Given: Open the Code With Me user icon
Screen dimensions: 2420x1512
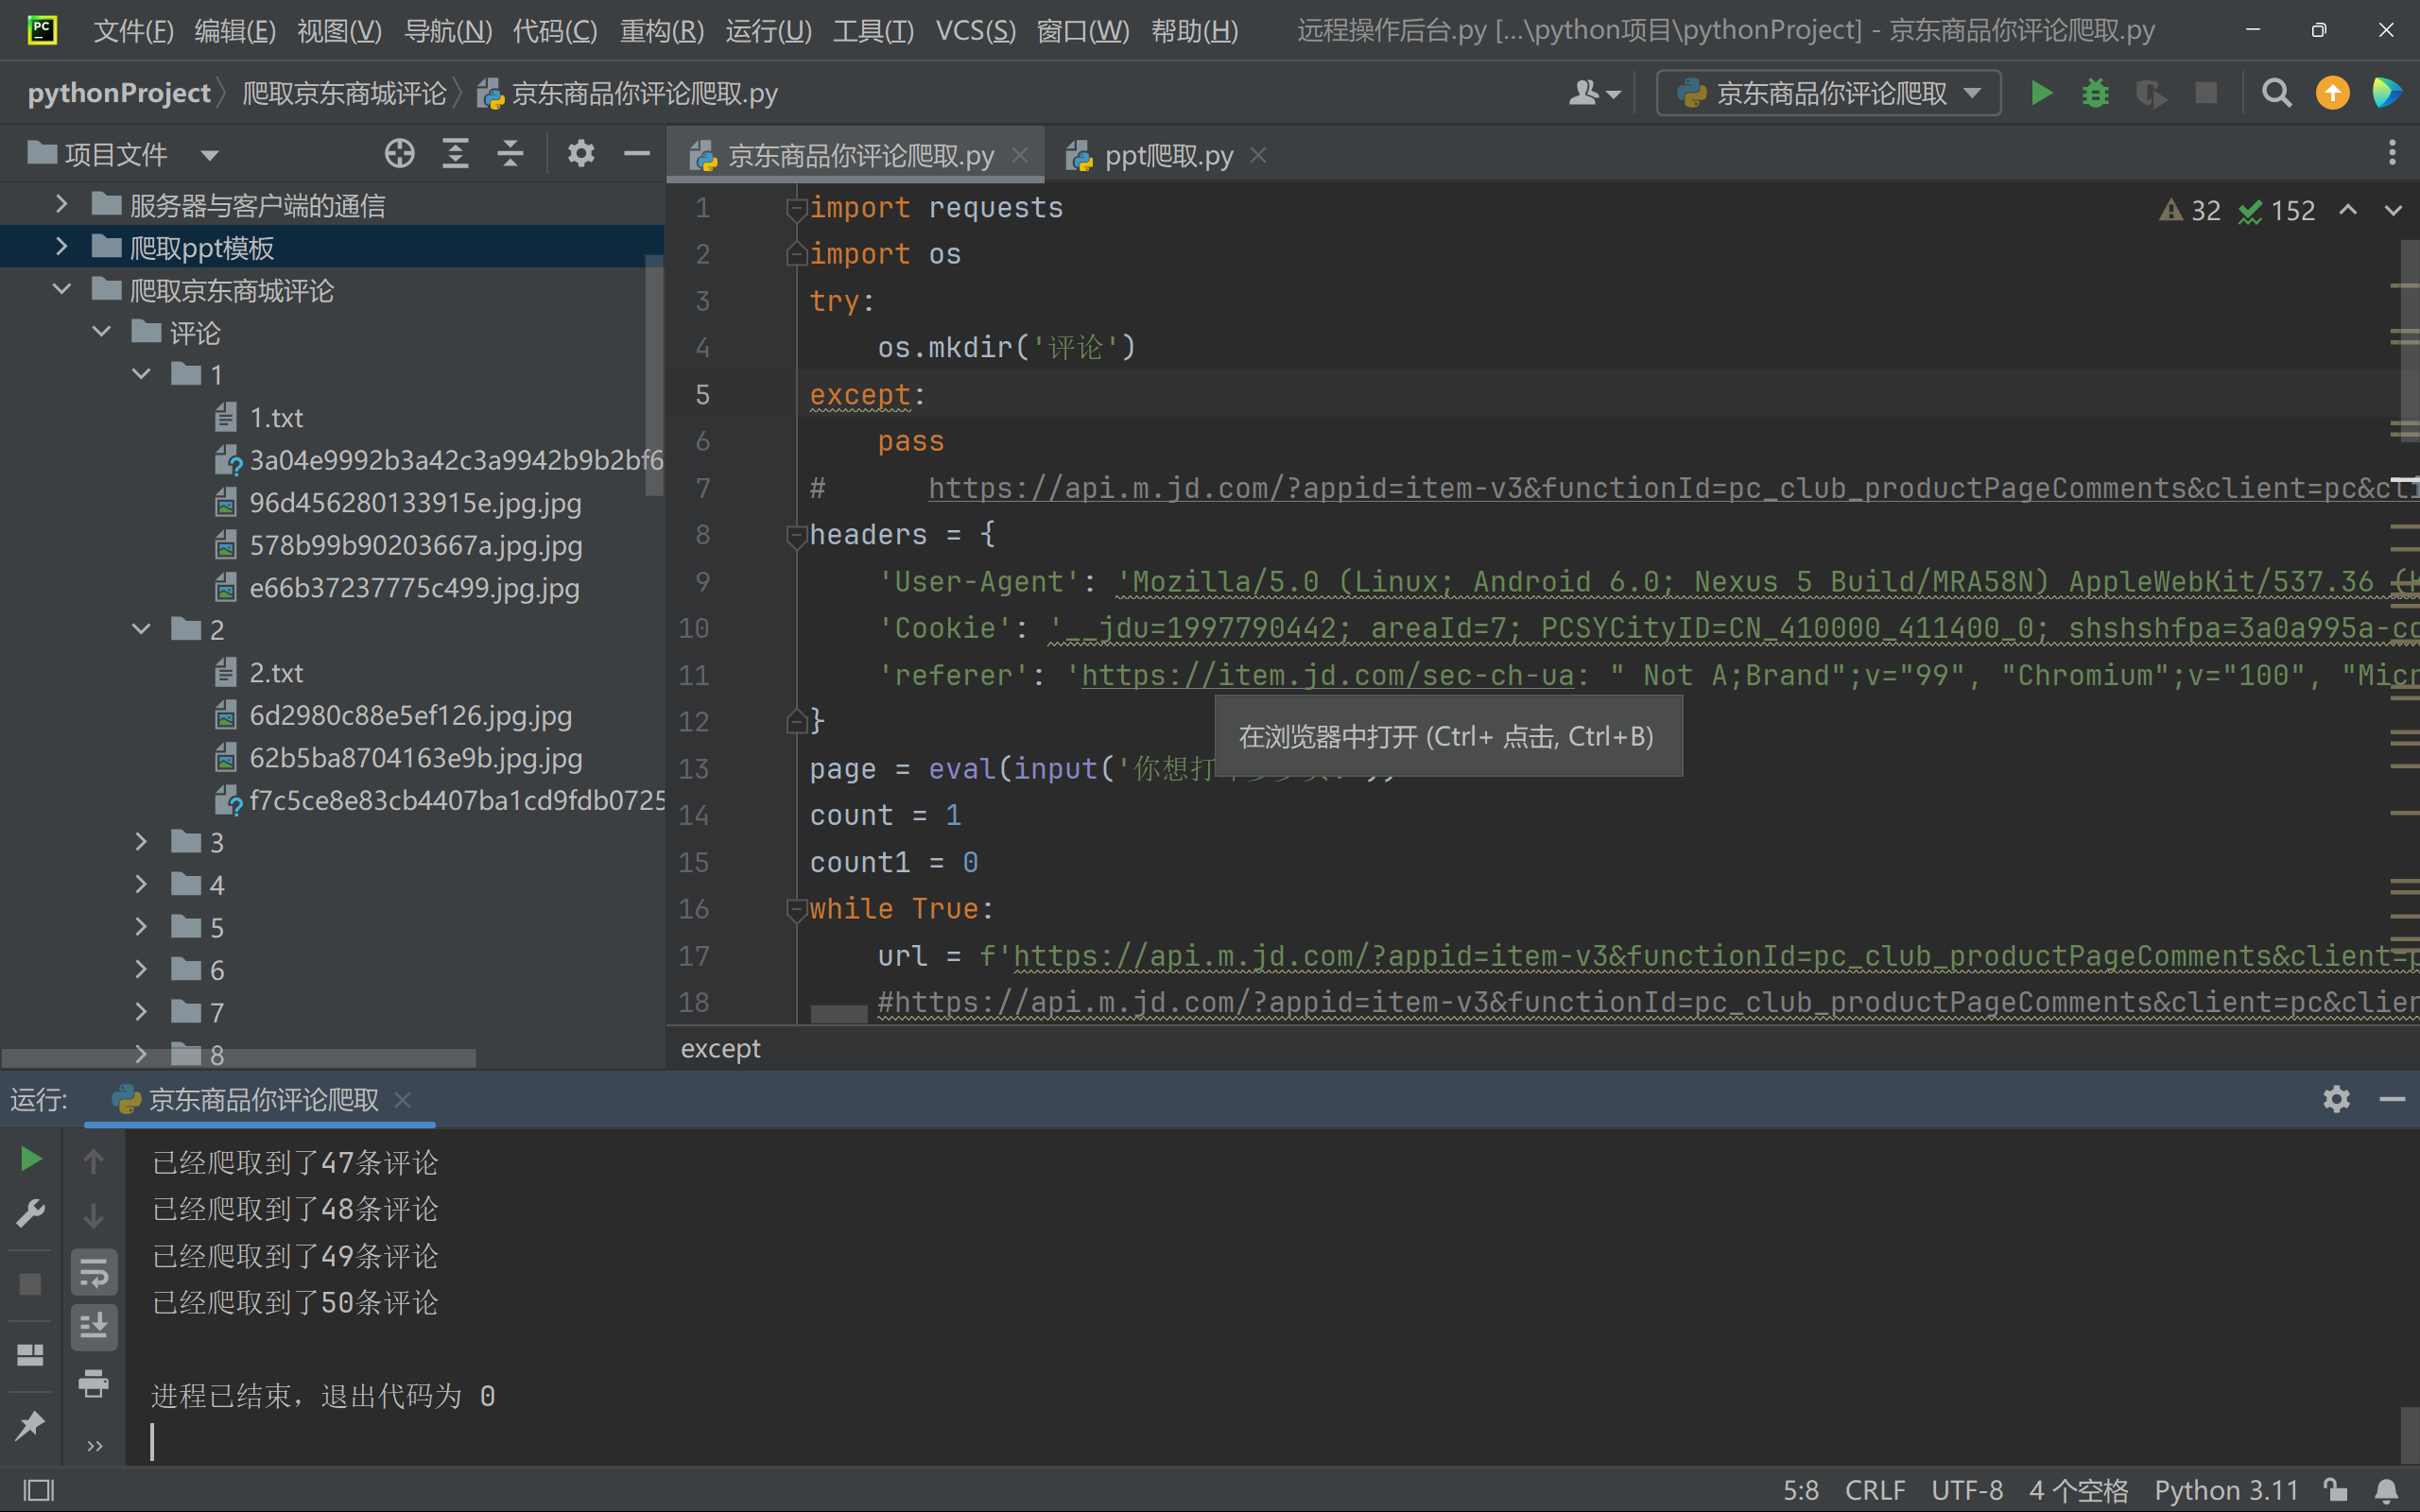Looking at the screenshot, I should (x=1594, y=93).
